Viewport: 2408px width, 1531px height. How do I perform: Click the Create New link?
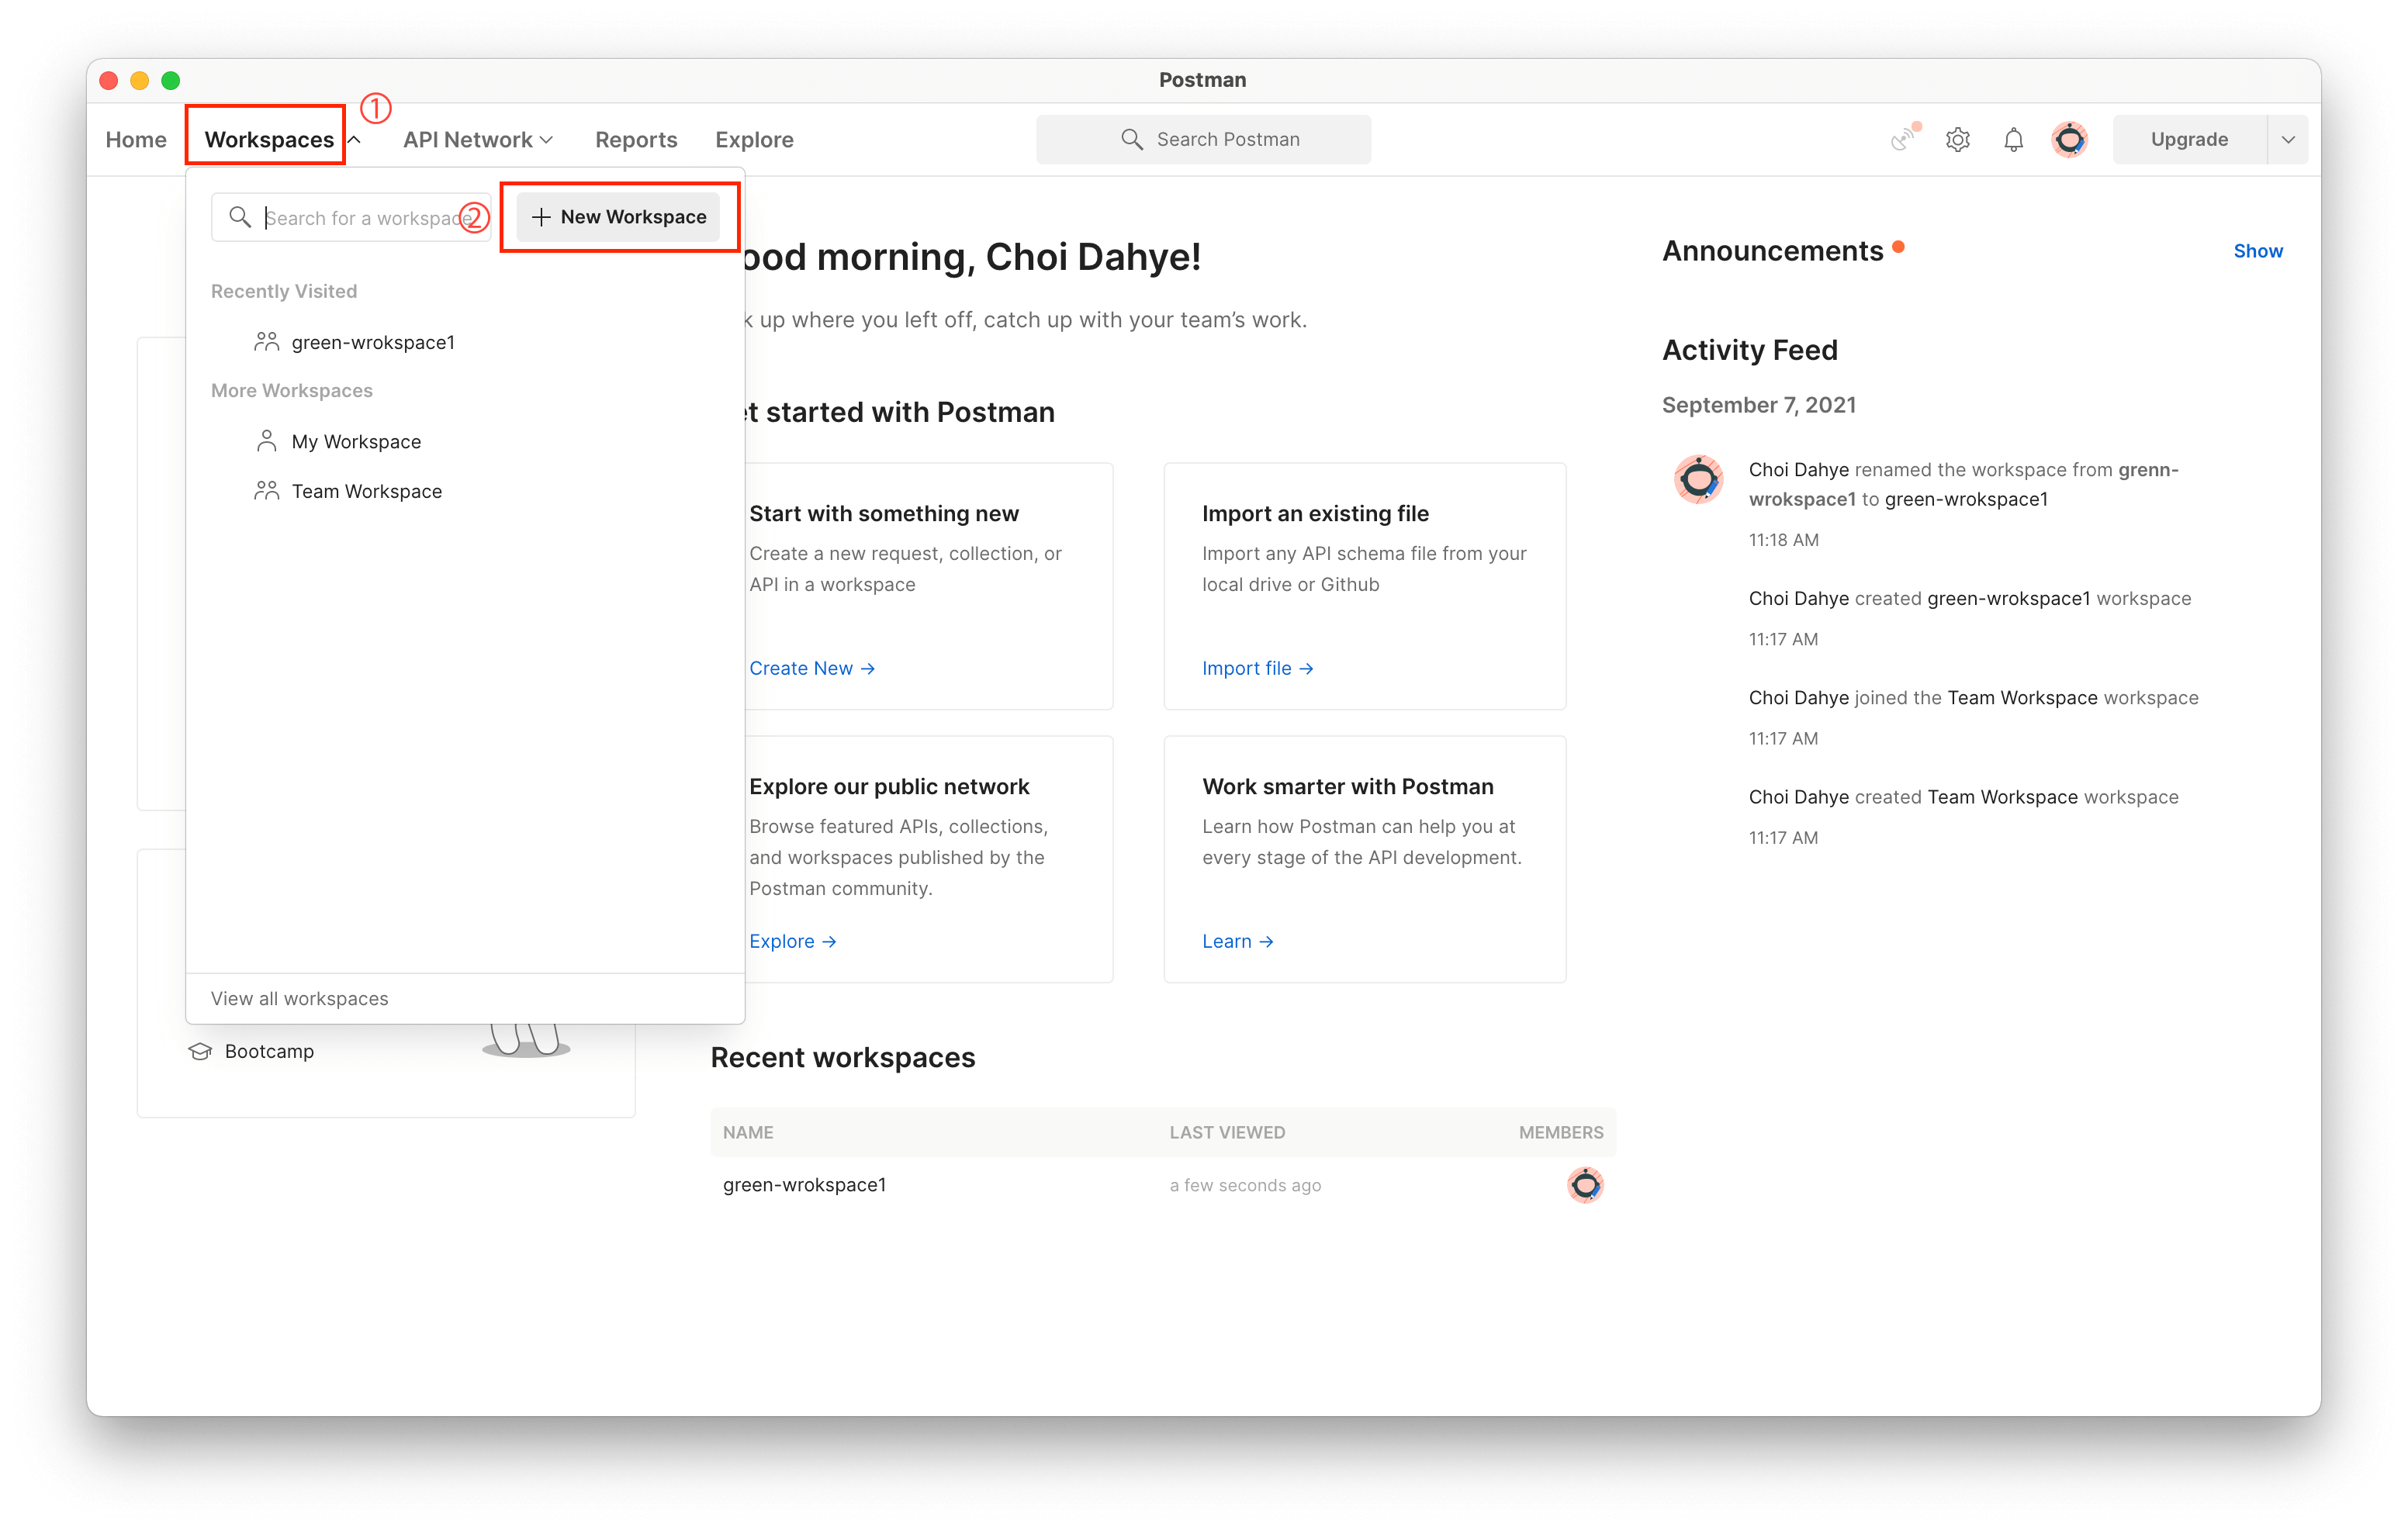812,668
